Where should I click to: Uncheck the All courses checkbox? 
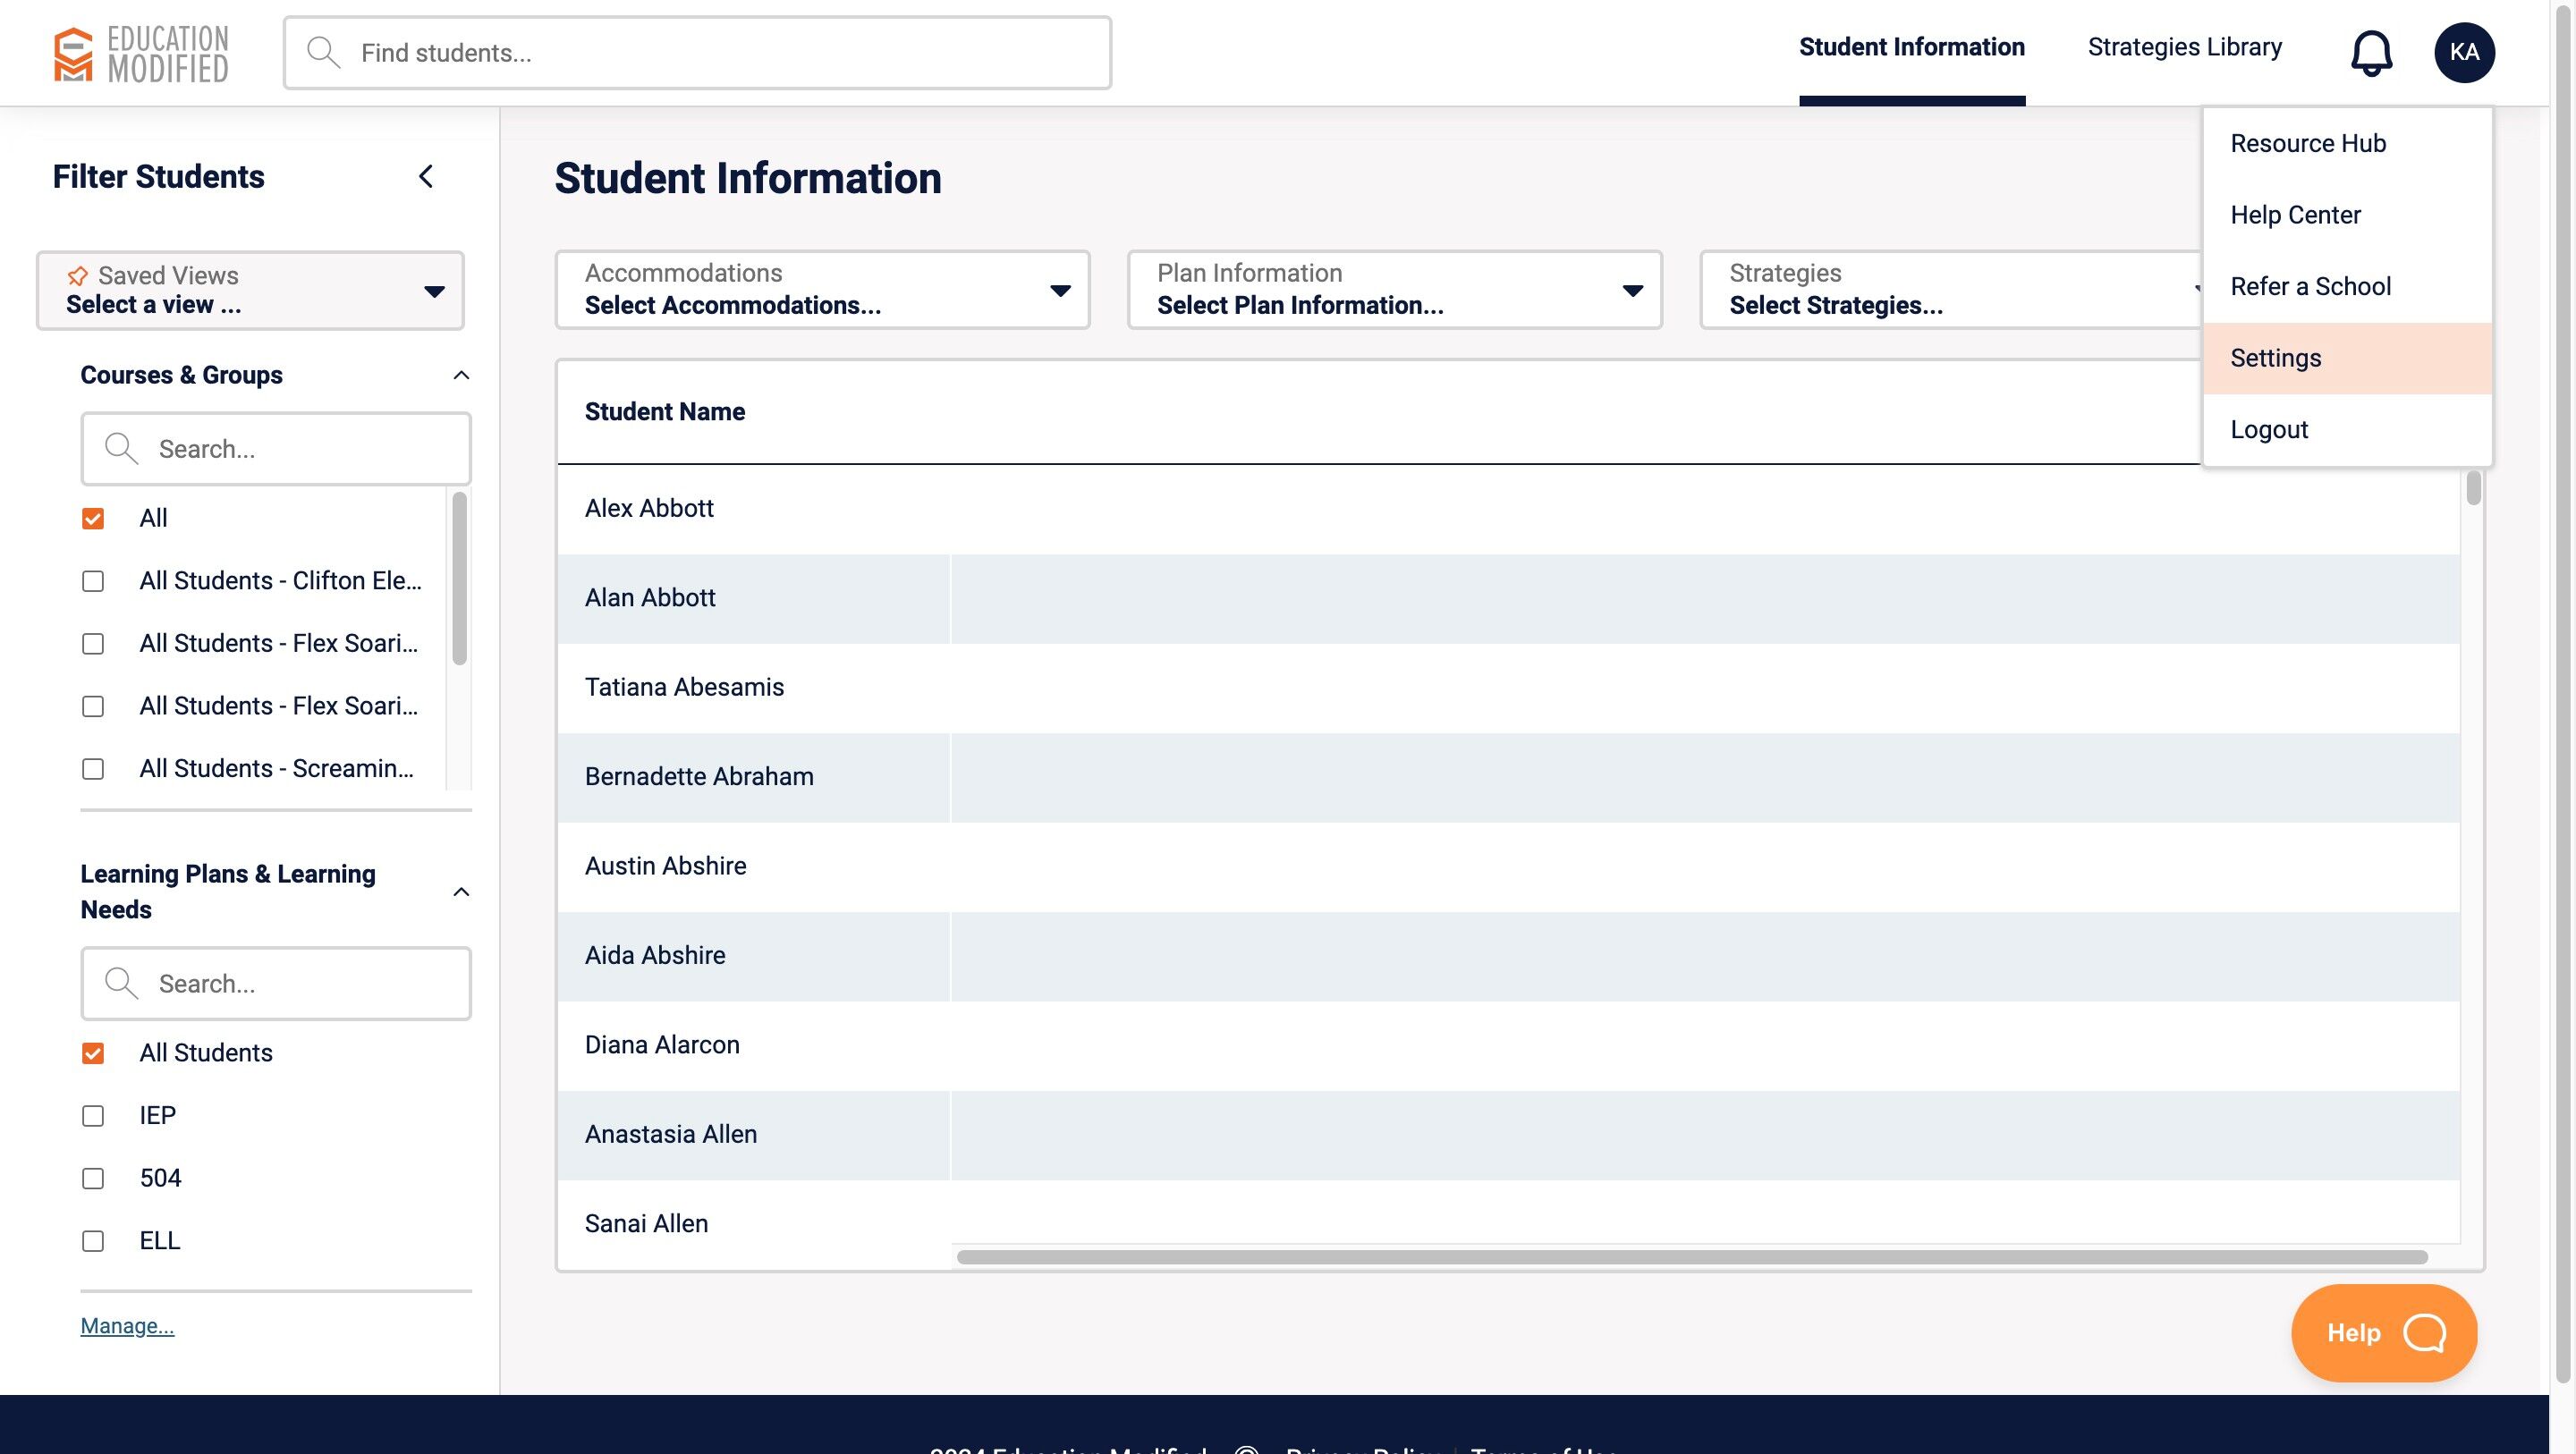click(x=93, y=518)
